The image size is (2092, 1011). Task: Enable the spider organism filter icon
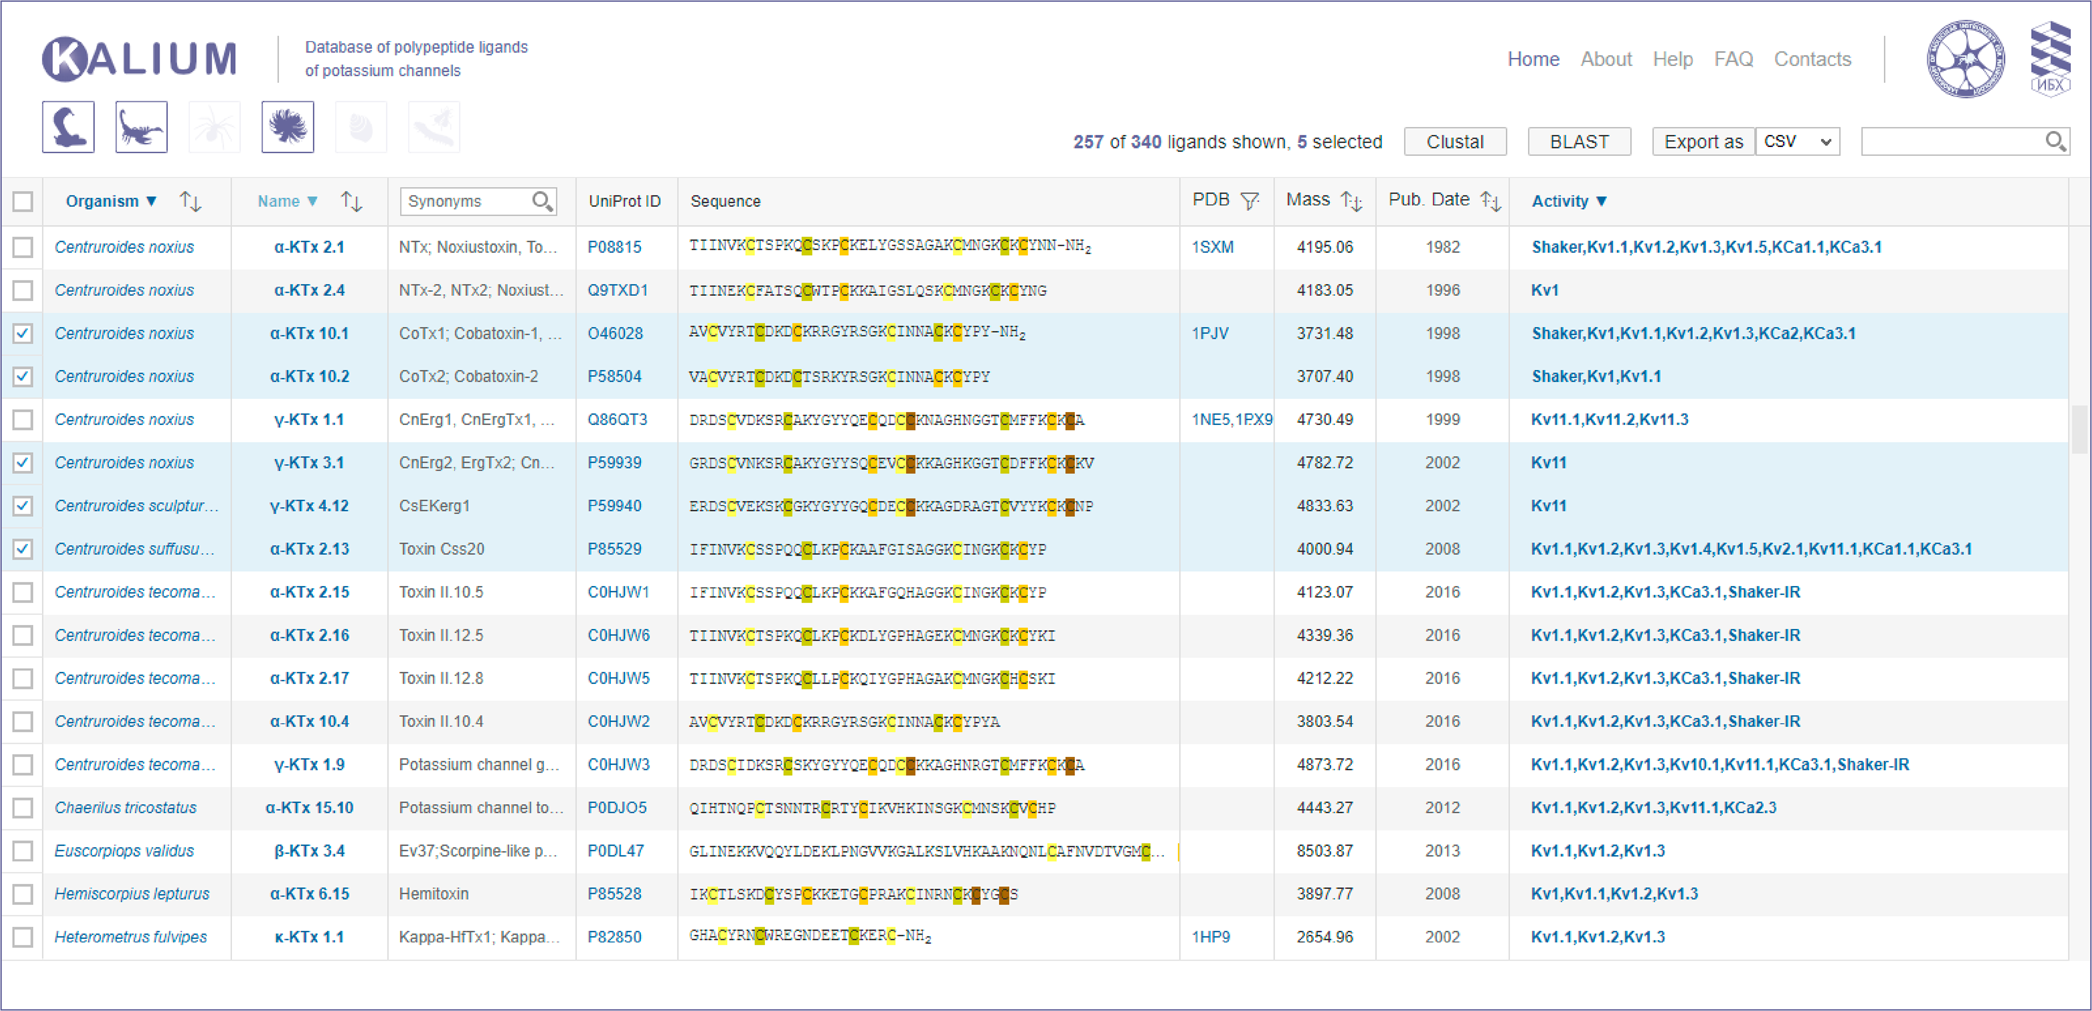coord(214,127)
